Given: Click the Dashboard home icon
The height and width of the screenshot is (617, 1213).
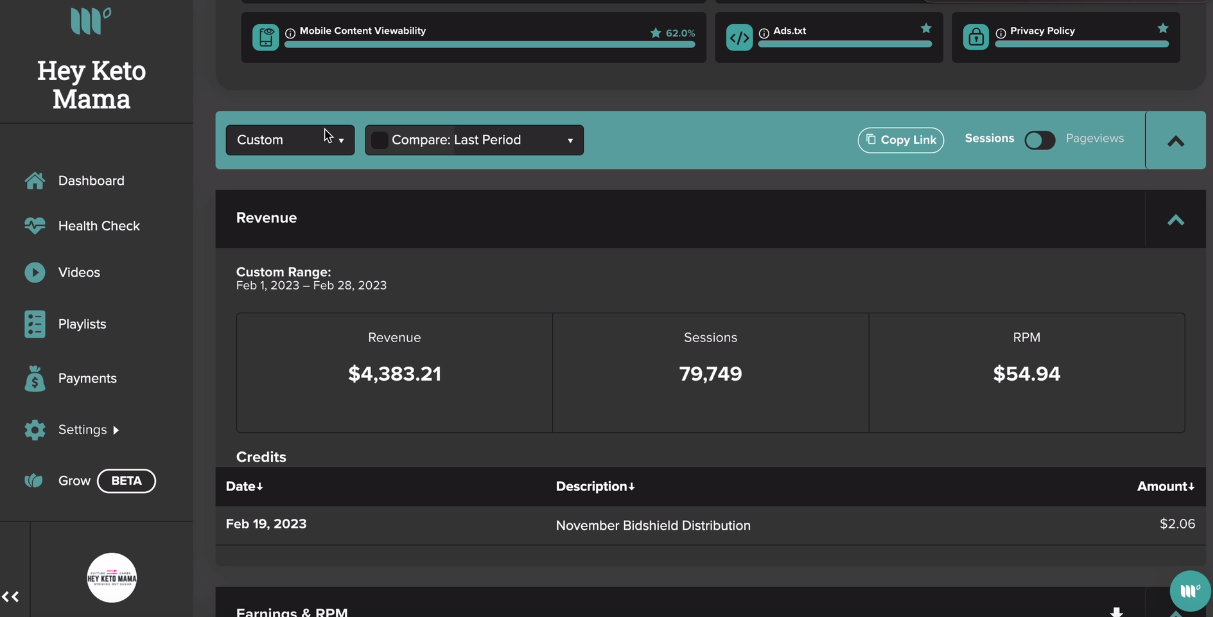Looking at the screenshot, I should [x=35, y=181].
